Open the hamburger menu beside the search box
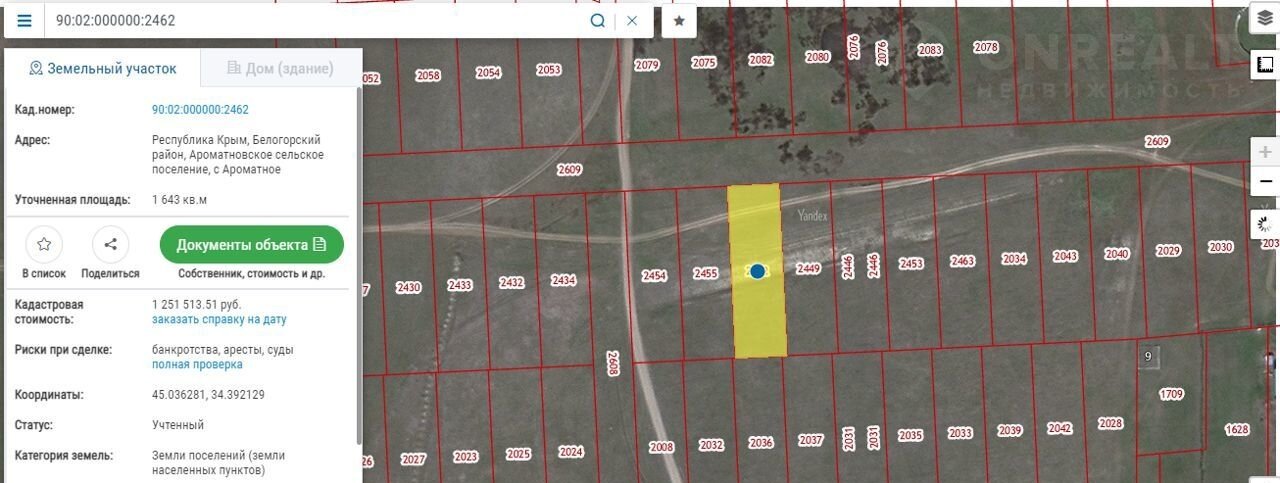Image resolution: width=1280 pixels, height=483 pixels. (x=24, y=21)
